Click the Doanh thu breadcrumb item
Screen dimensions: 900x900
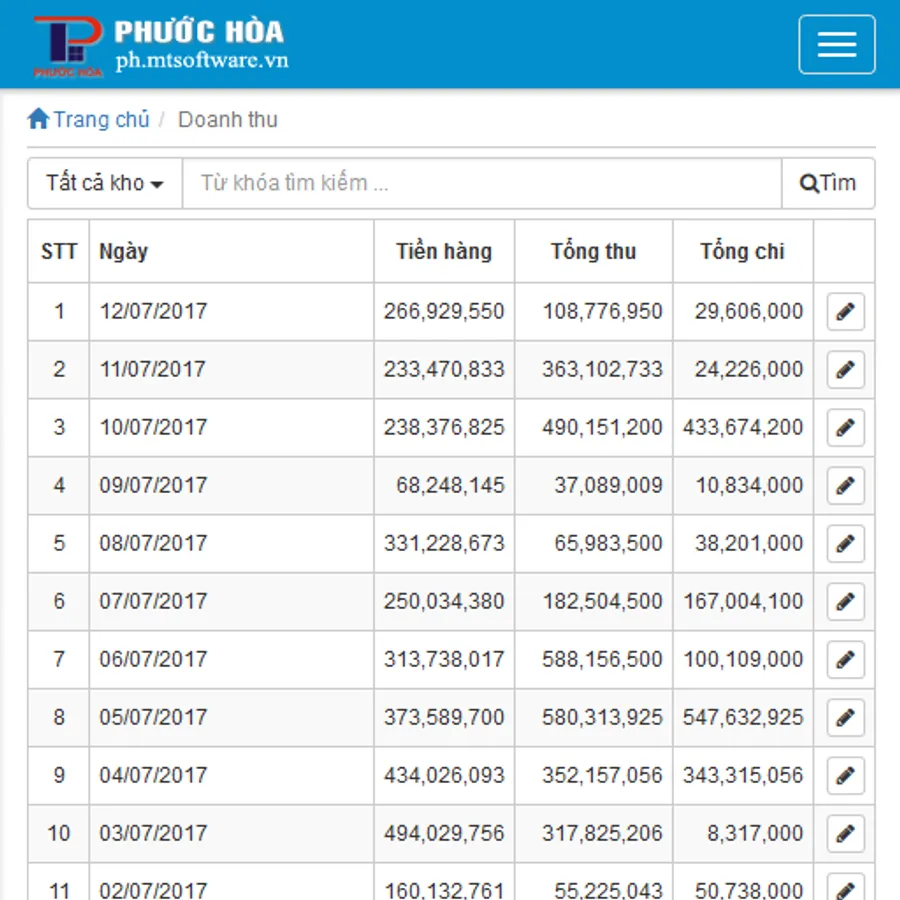point(228,120)
